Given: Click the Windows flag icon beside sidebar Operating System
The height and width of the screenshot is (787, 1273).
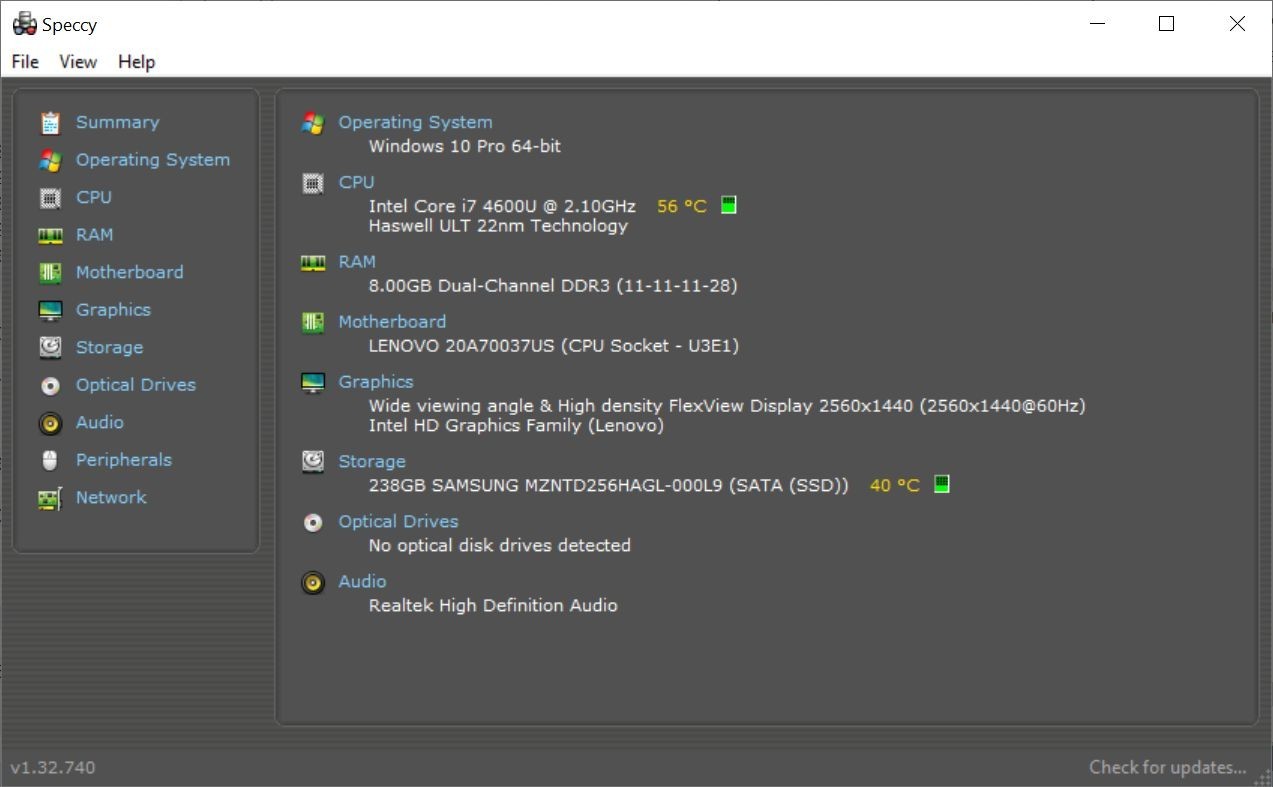Looking at the screenshot, I should (50, 160).
